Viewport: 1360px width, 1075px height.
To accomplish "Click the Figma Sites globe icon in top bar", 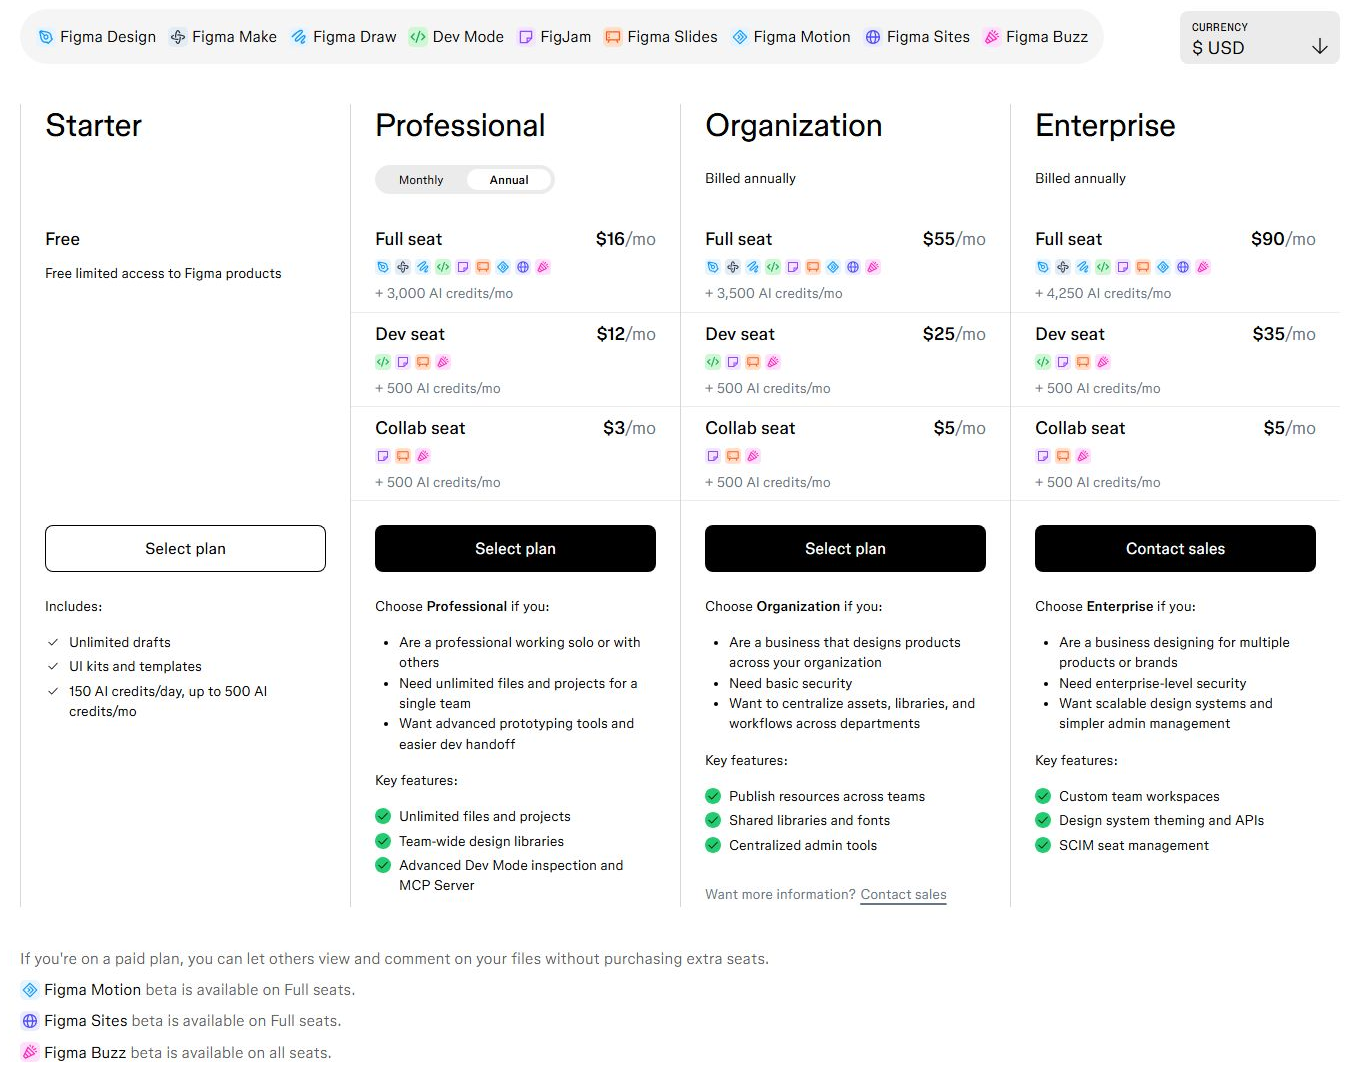I will (873, 37).
